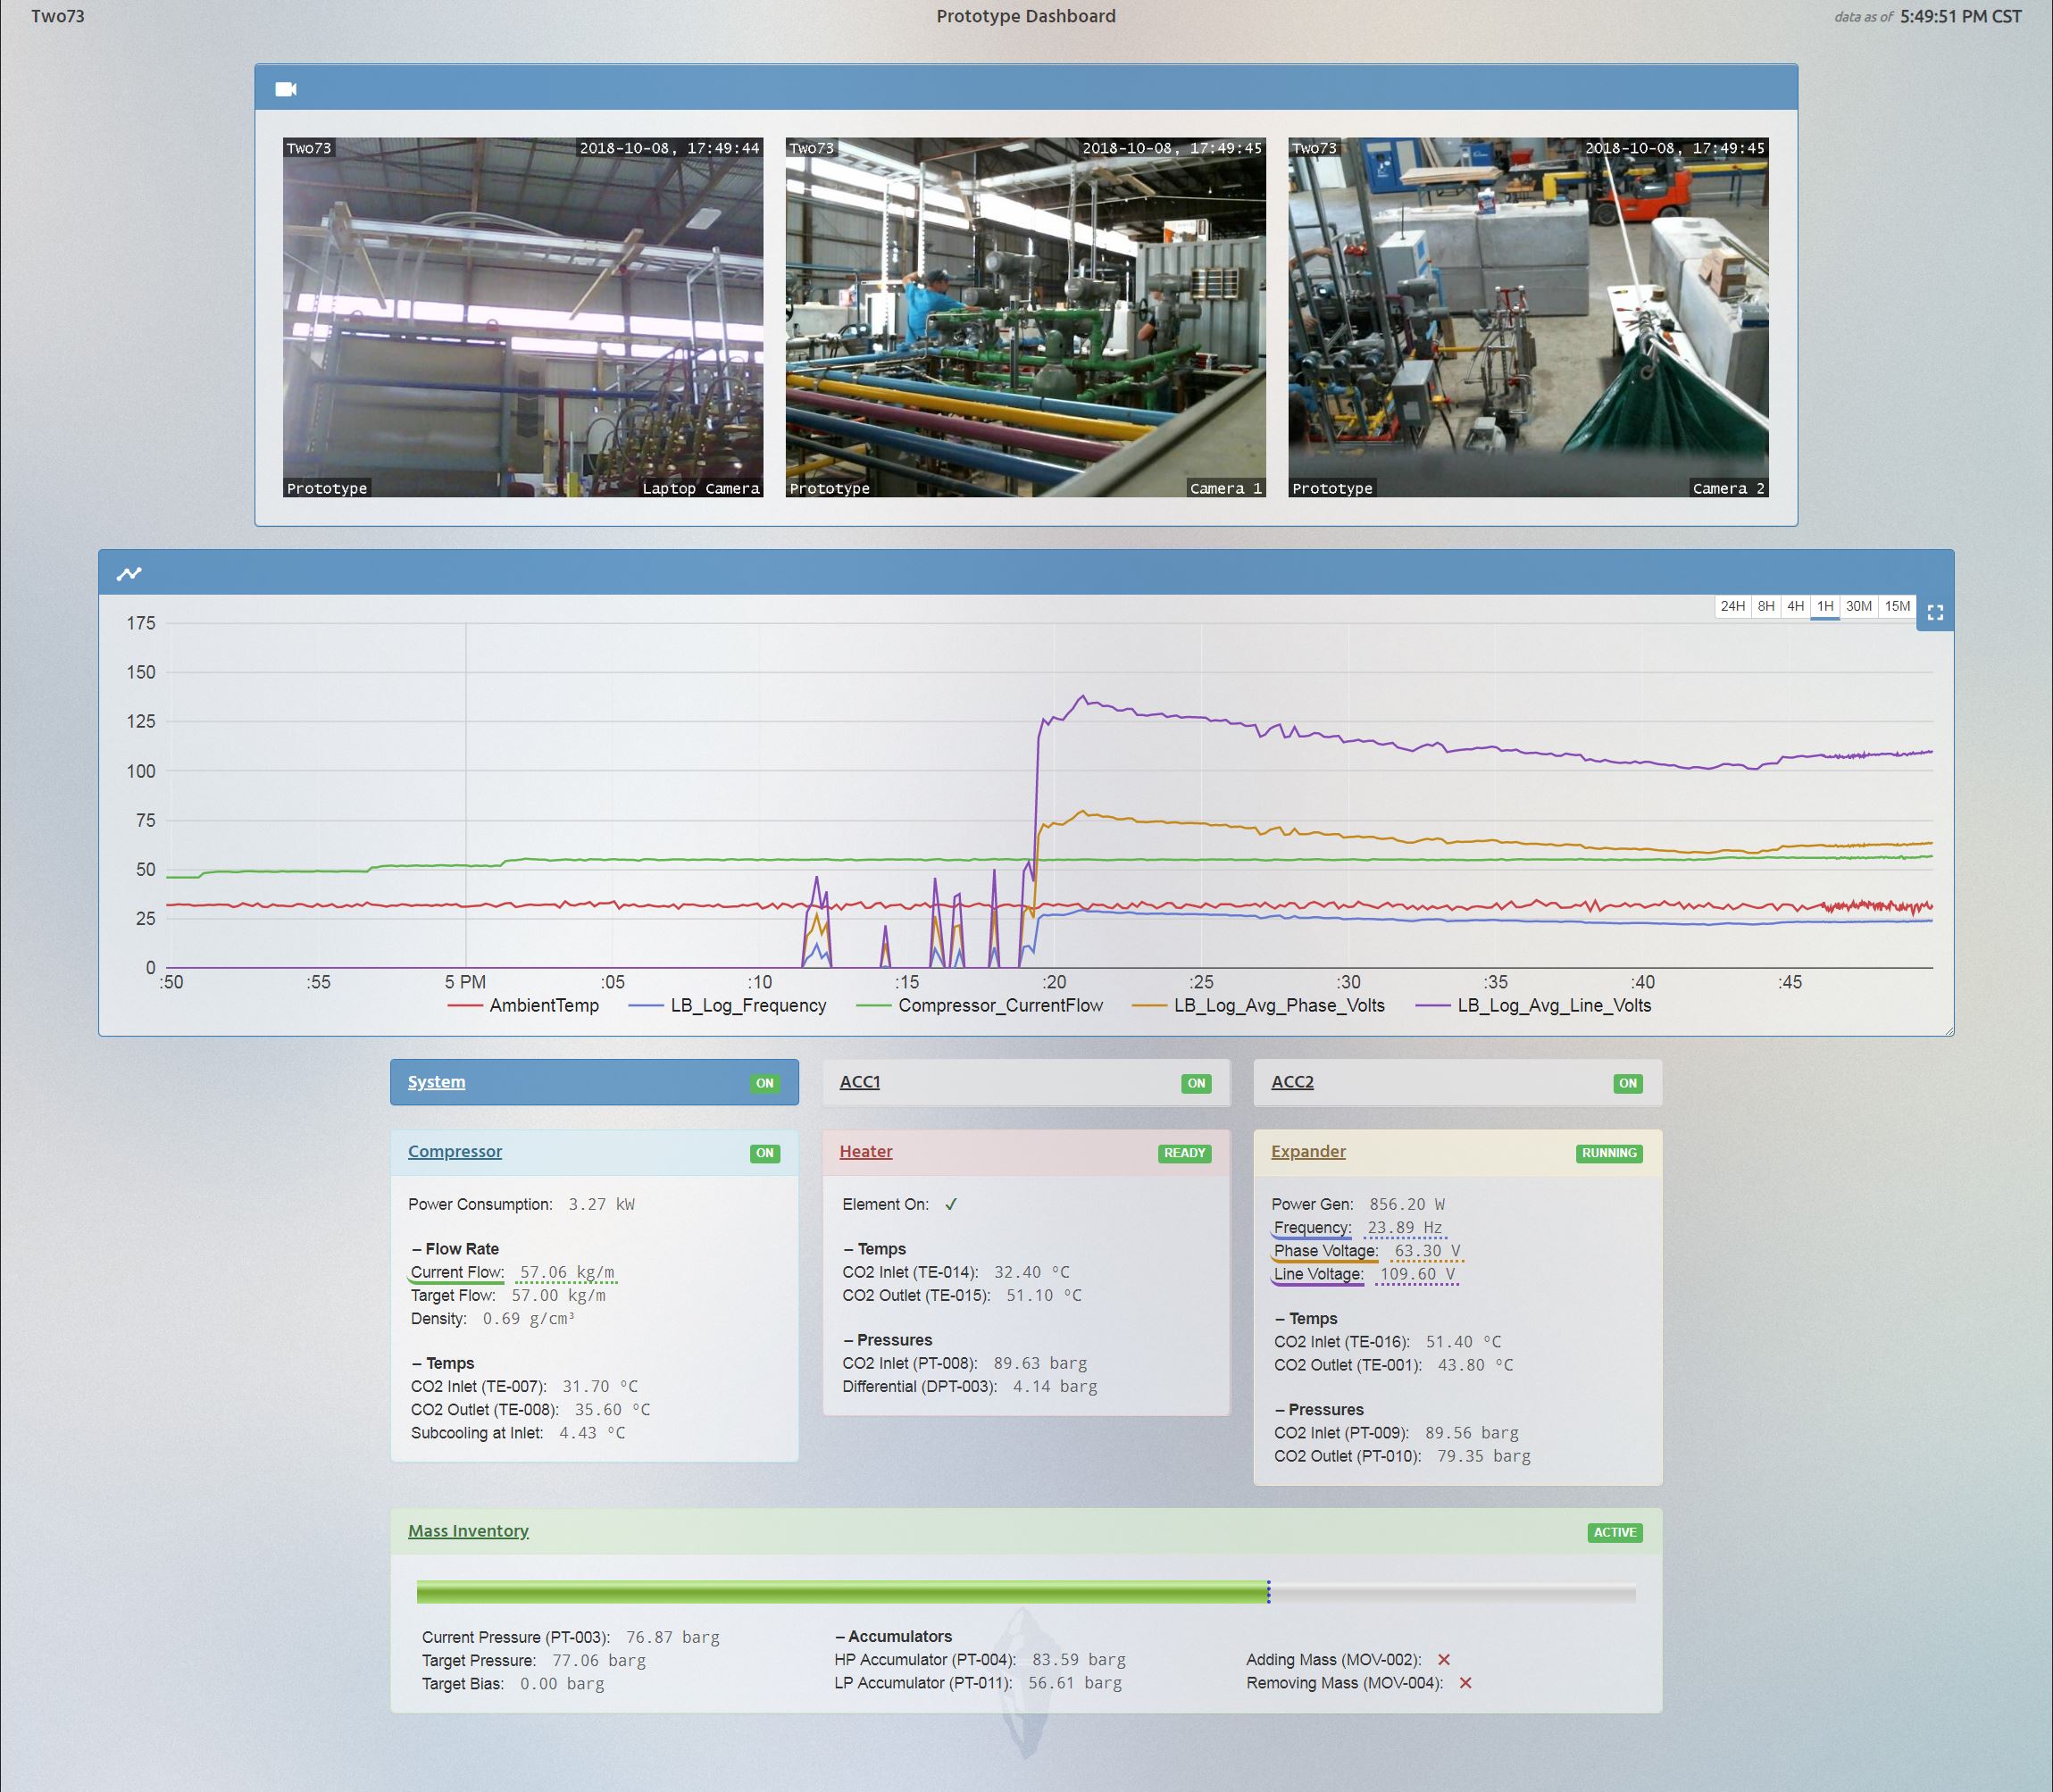The height and width of the screenshot is (1792, 2053).
Task: Toggle Compressor_CurrentFlow legend entry
Action: (999, 1006)
